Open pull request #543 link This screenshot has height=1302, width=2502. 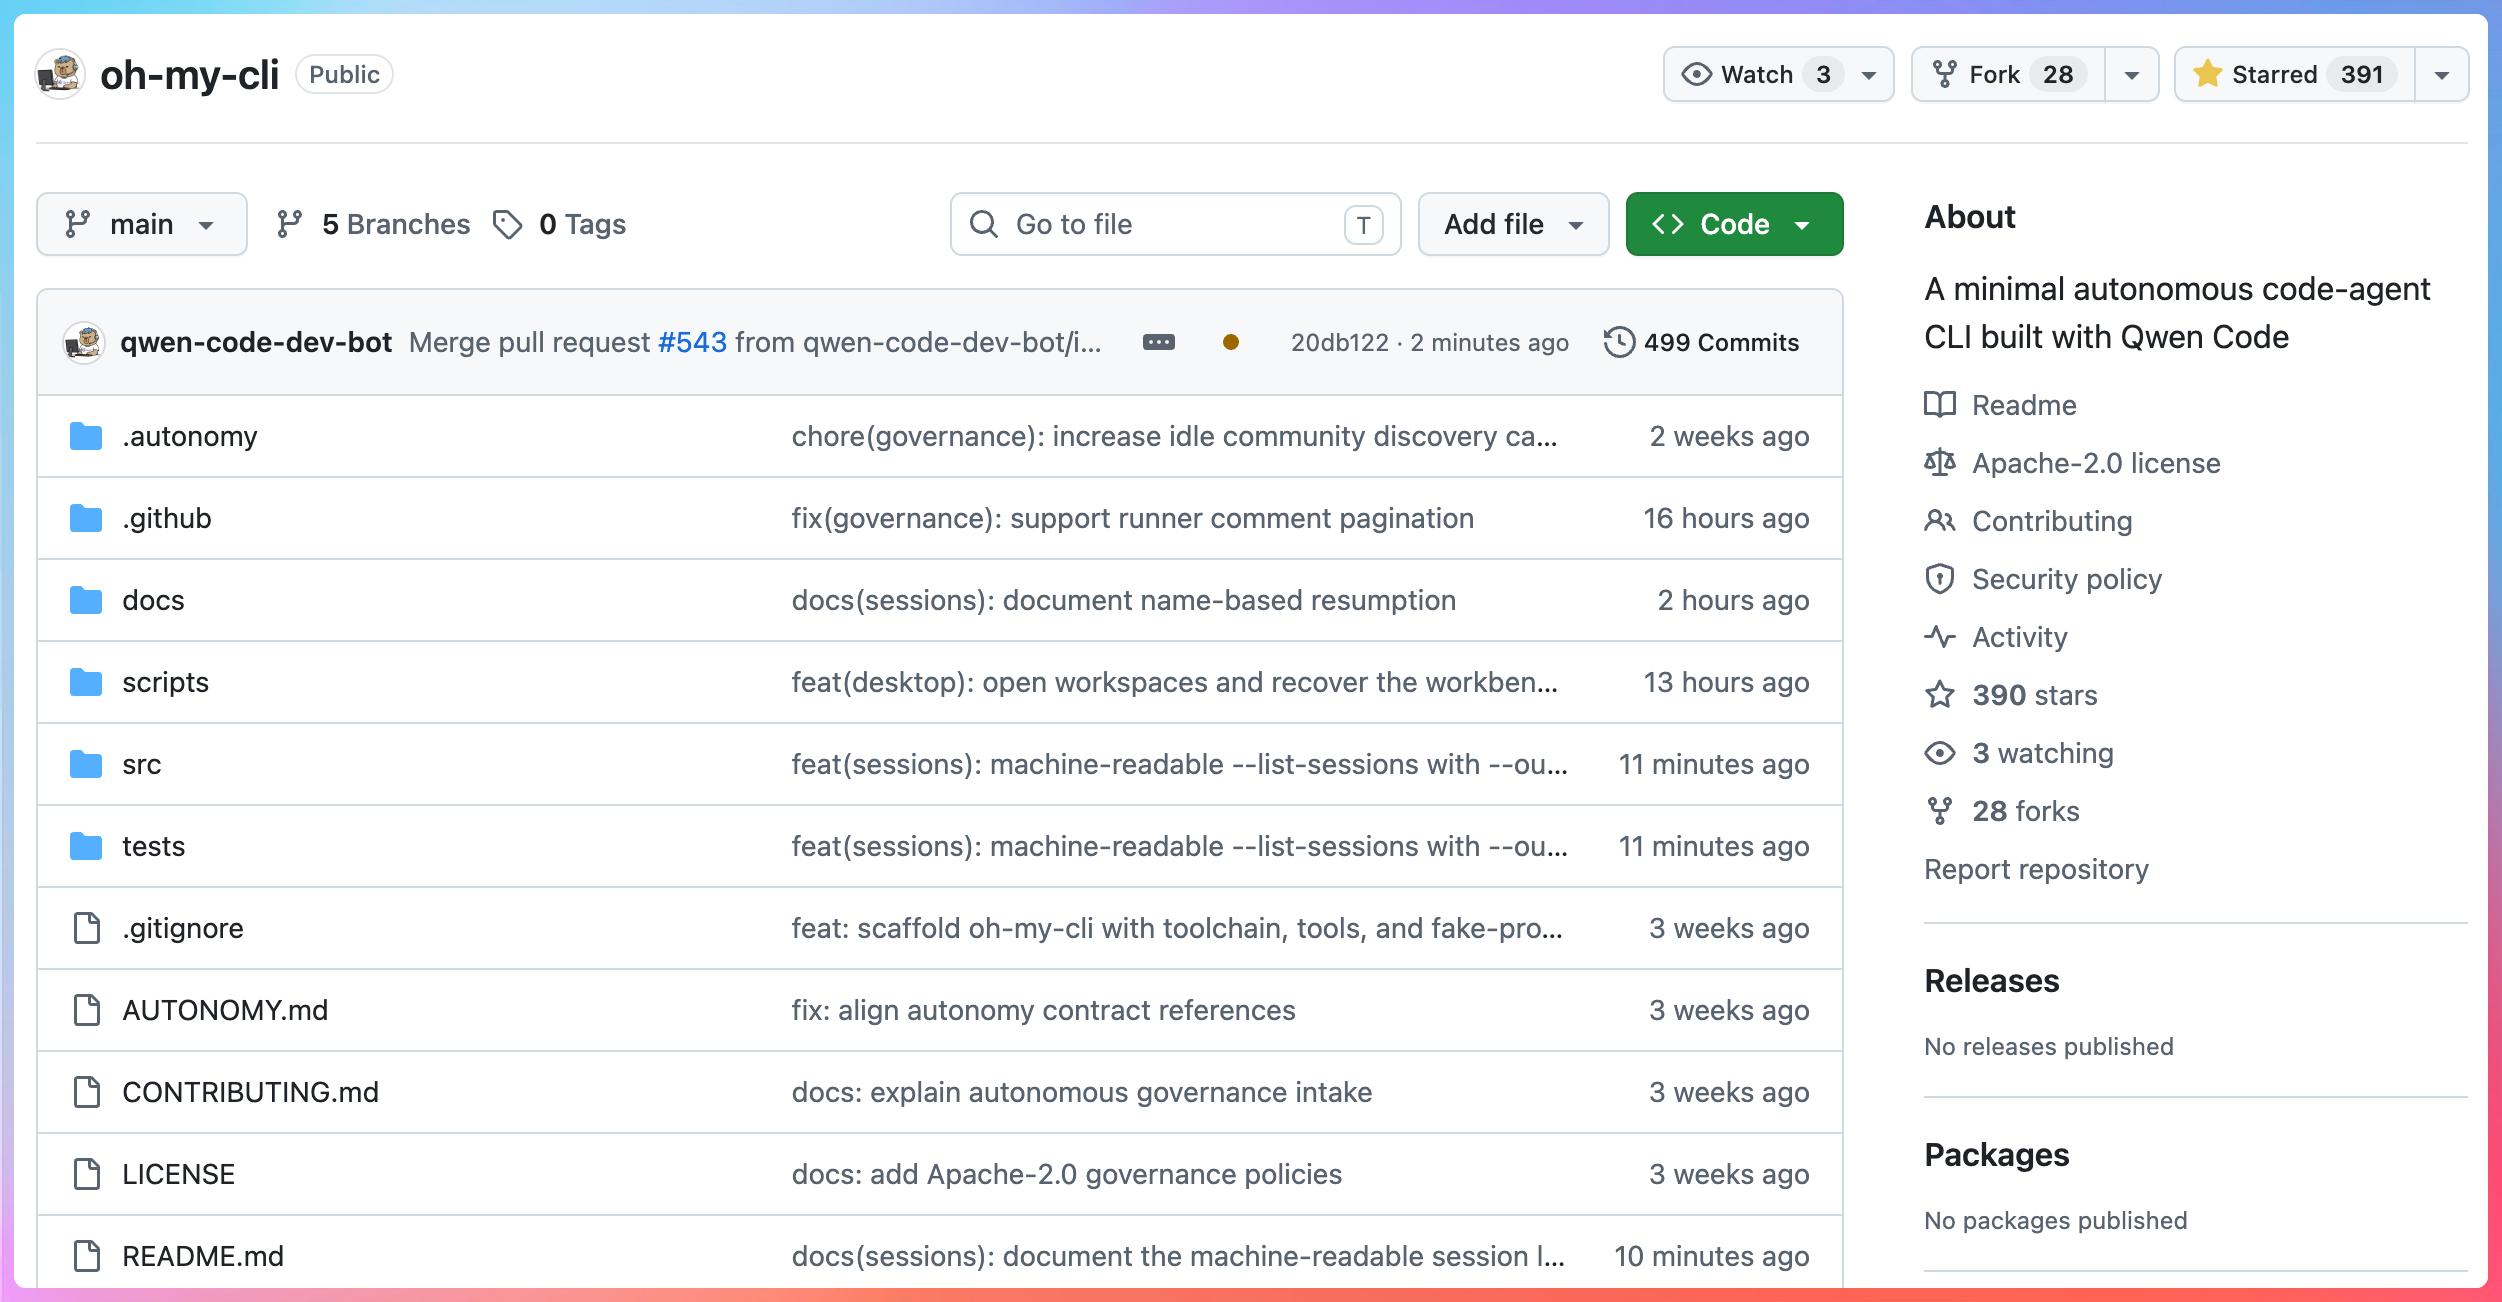coord(692,342)
